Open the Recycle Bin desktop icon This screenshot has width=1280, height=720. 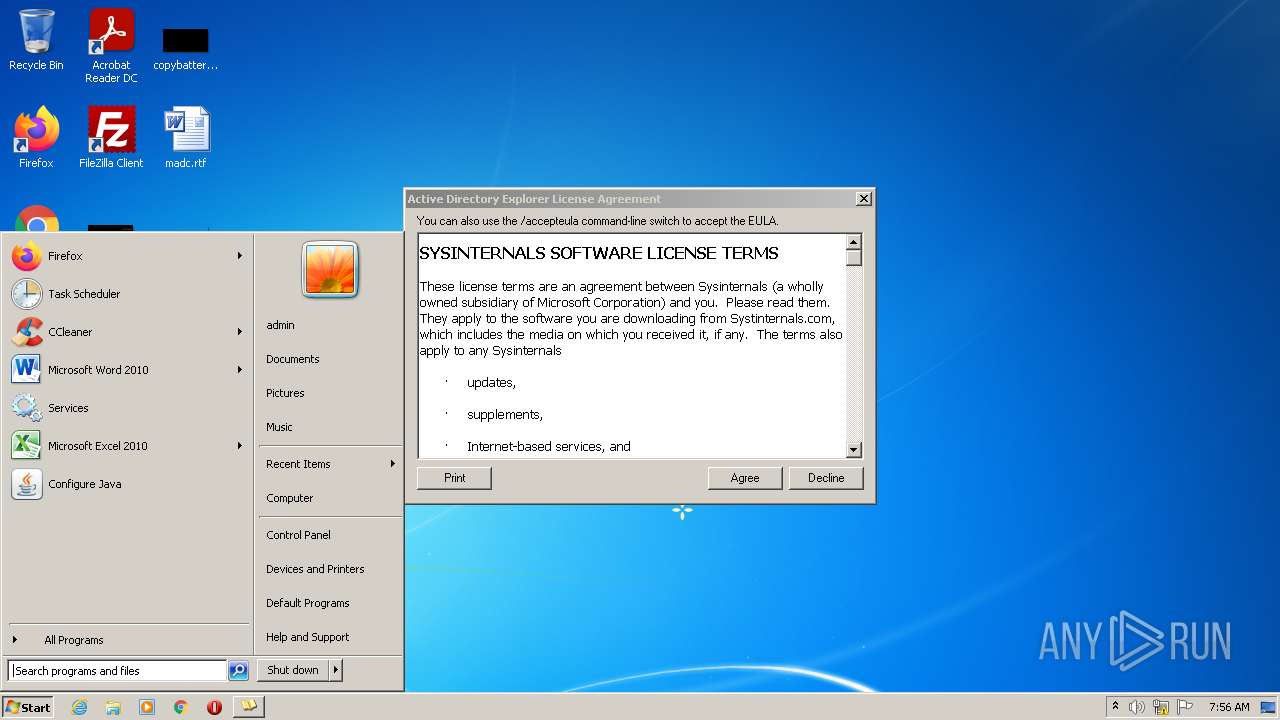coord(36,40)
